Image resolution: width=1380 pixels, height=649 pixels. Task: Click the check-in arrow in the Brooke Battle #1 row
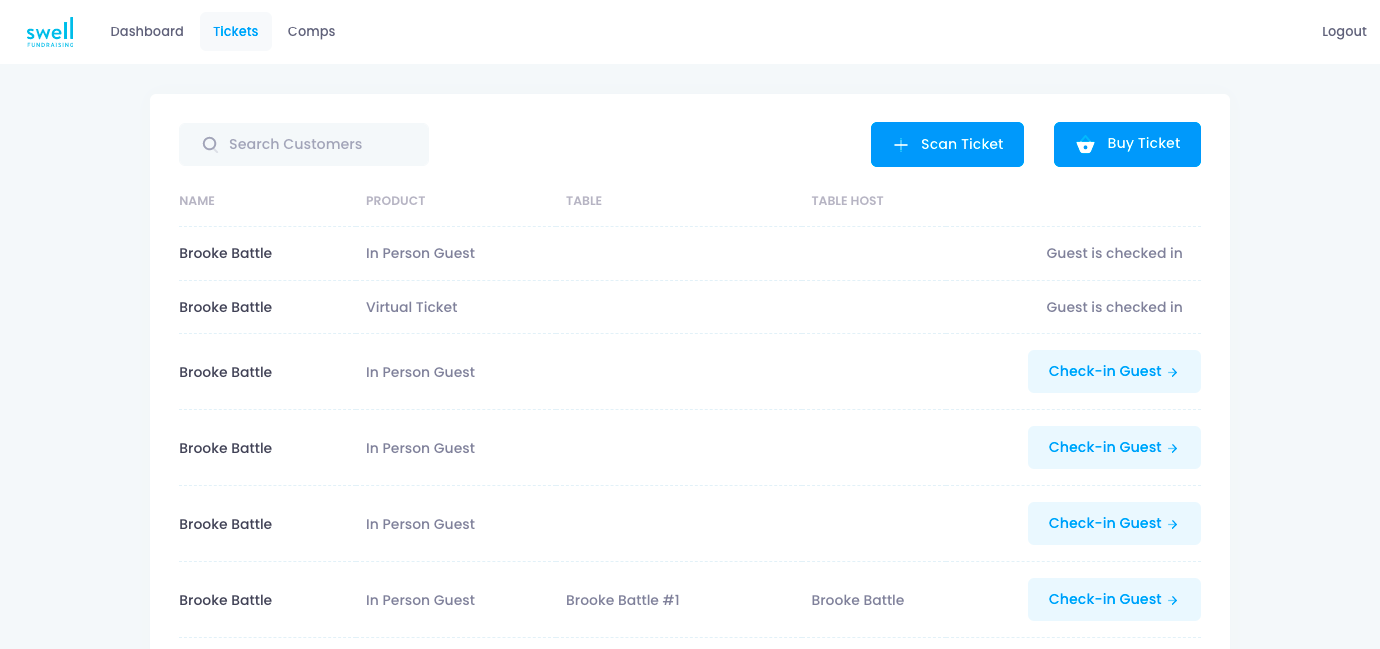1173,600
